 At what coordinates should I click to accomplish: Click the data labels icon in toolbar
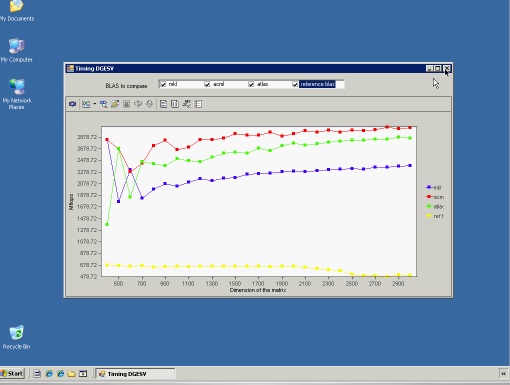(x=187, y=104)
